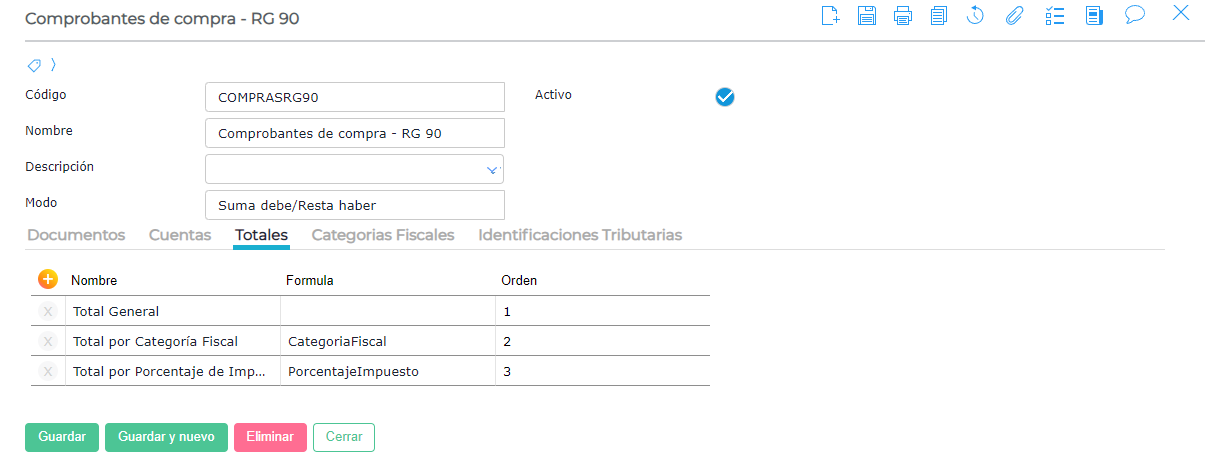Image resolution: width=1205 pixels, height=457 pixels.
Task: Remove the Total General row
Action: [47, 312]
